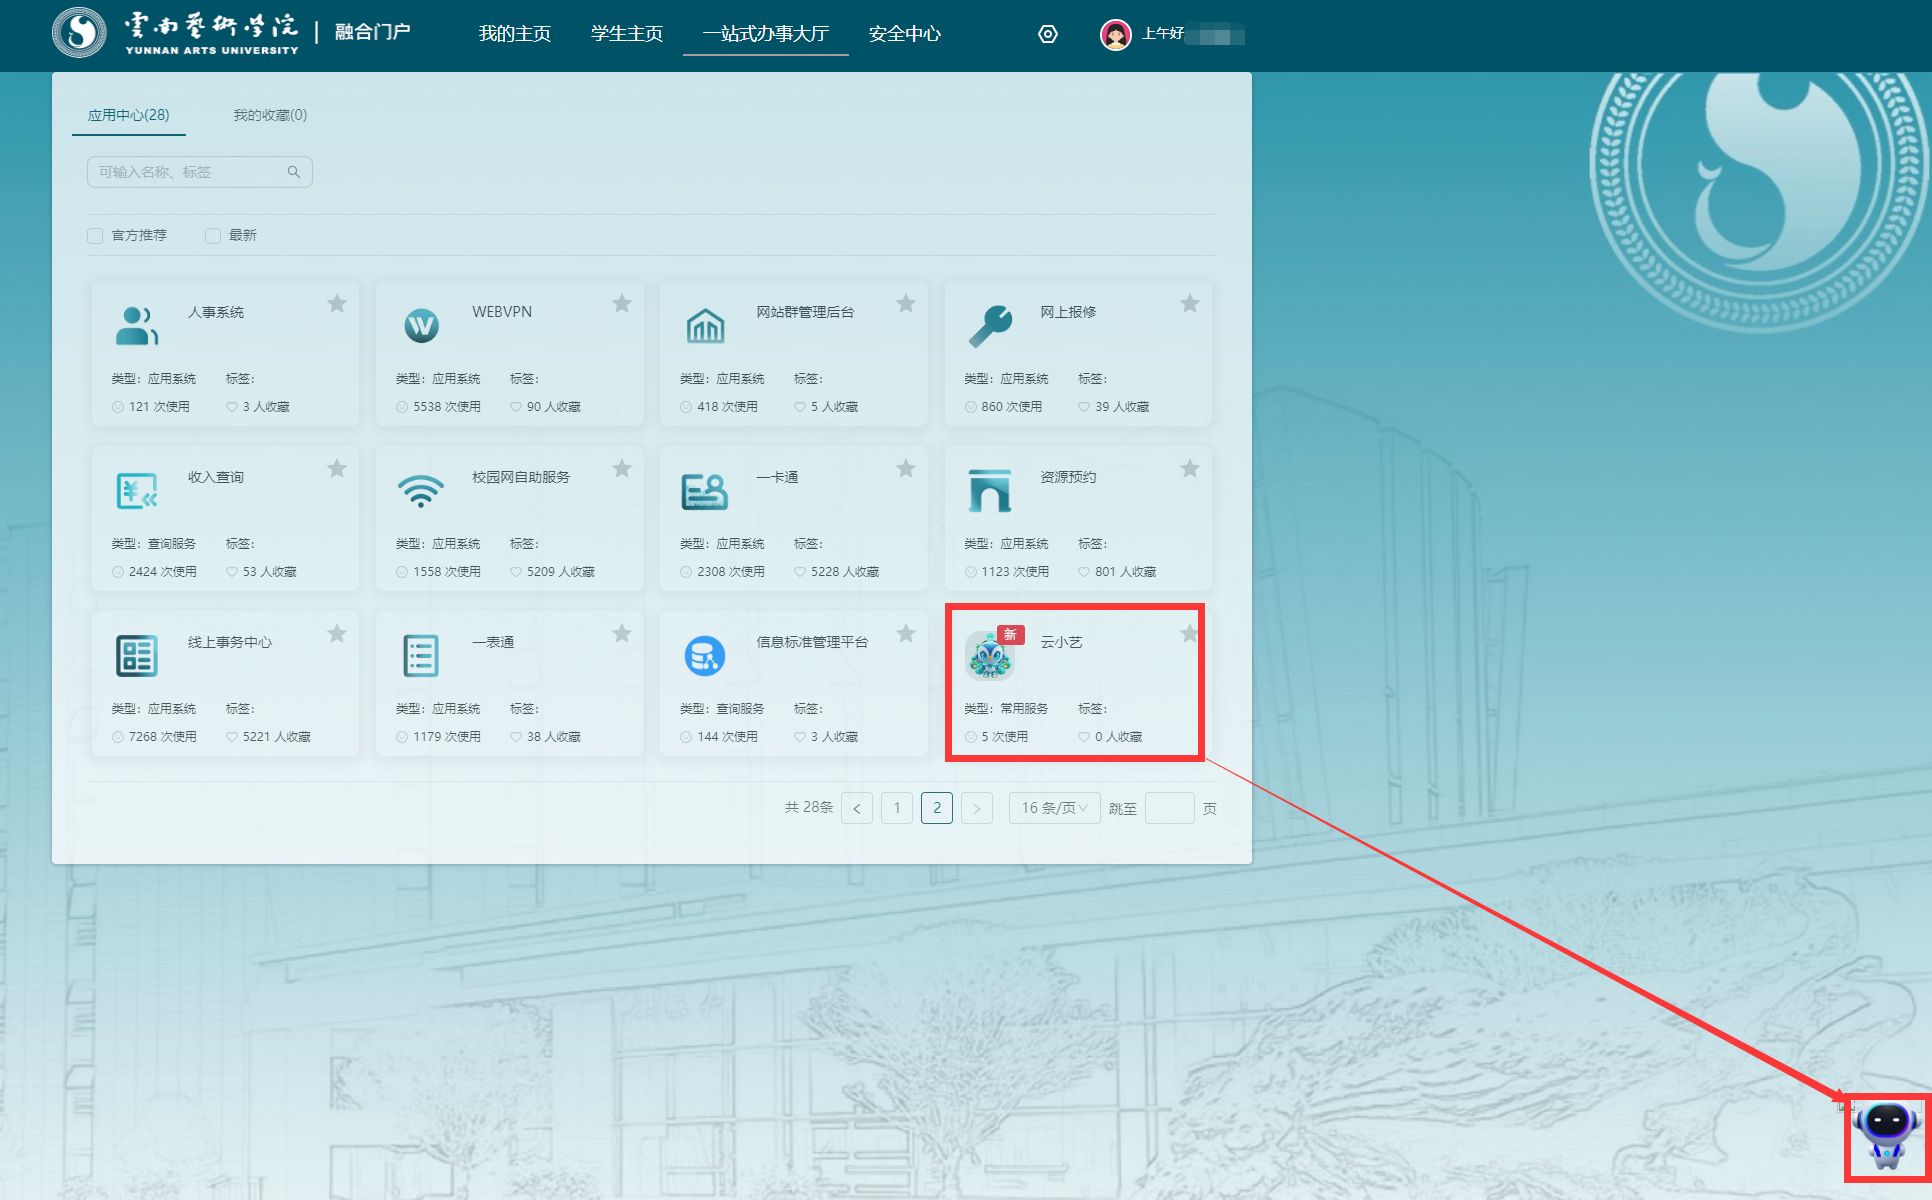Viewport: 1932px width, 1200px height.
Task: Click the robot assistant in the corner
Action: (1886, 1137)
